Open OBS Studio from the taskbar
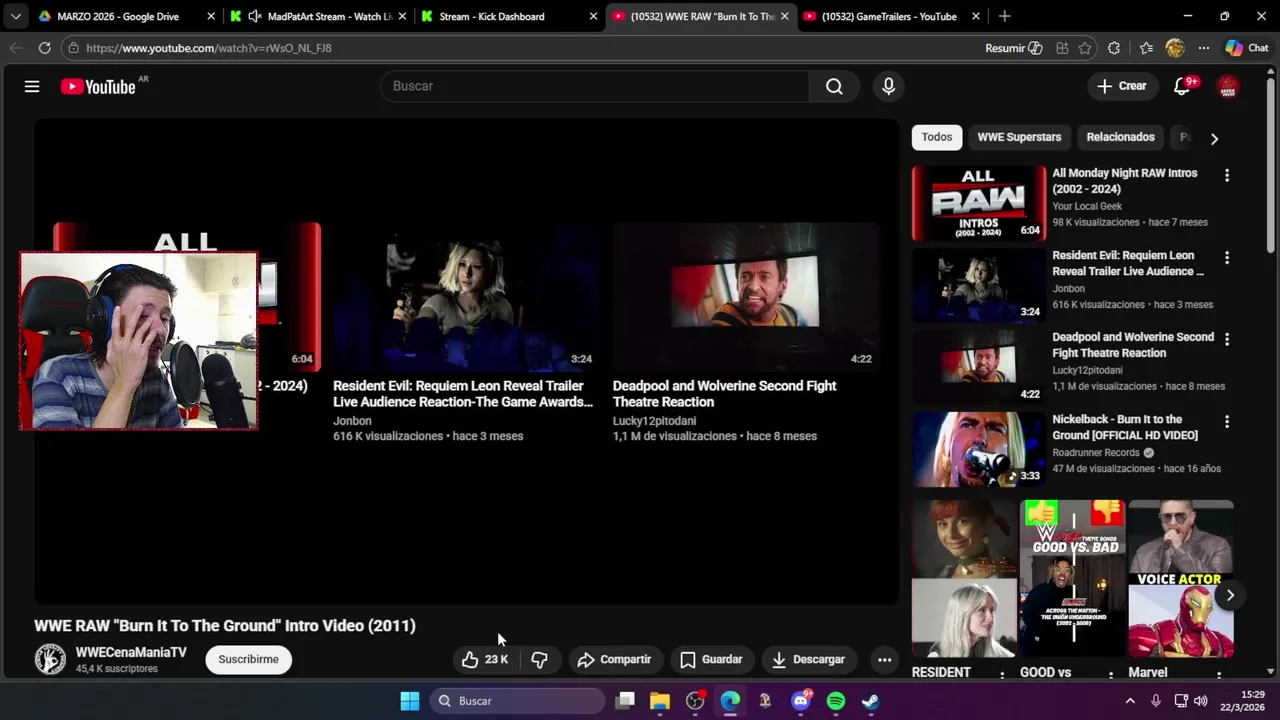 point(695,701)
